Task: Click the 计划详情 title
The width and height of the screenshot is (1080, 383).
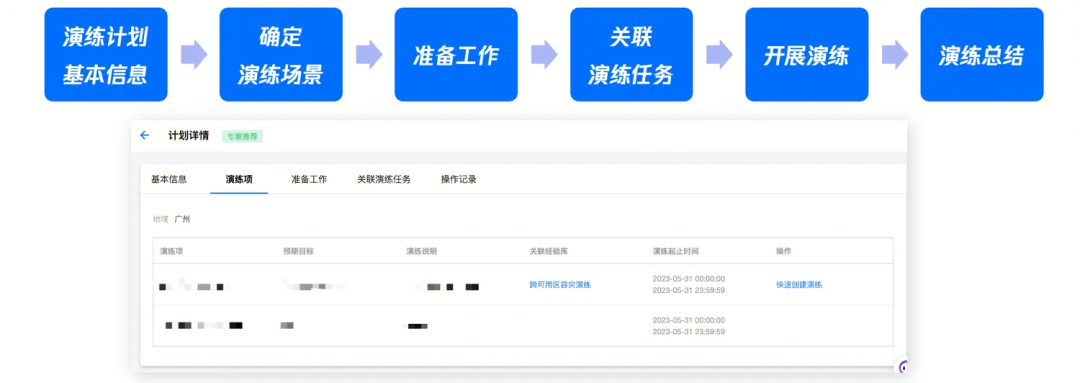Action: tap(188, 136)
